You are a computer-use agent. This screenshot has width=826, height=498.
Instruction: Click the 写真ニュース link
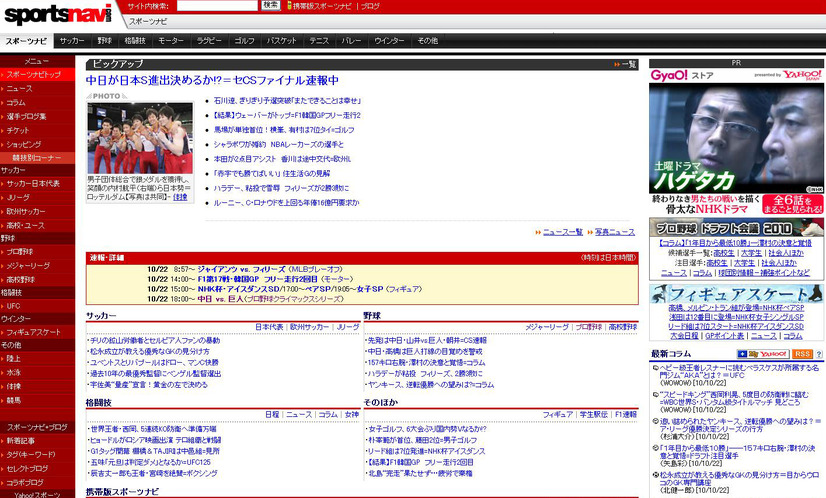[x=615, y=232]
